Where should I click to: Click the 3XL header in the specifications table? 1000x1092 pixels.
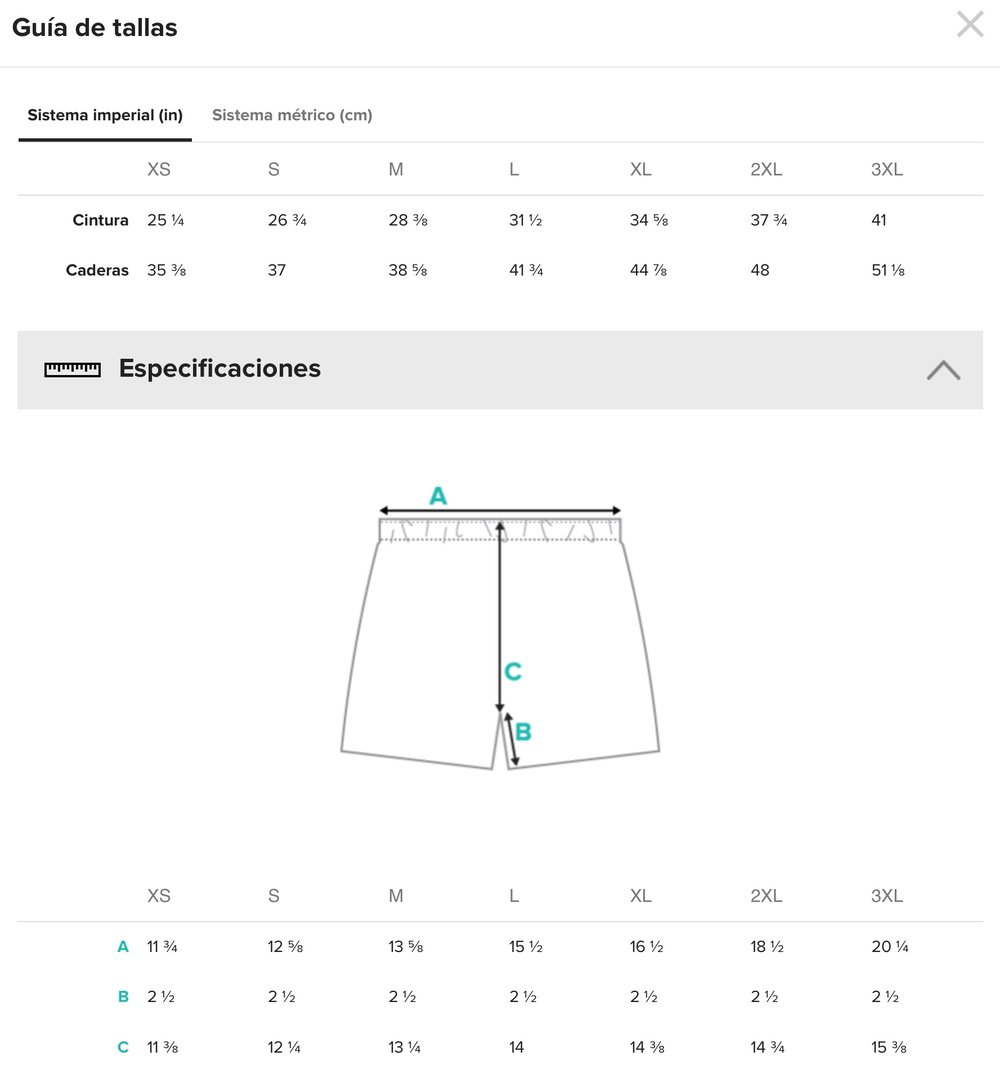point(887,896)
